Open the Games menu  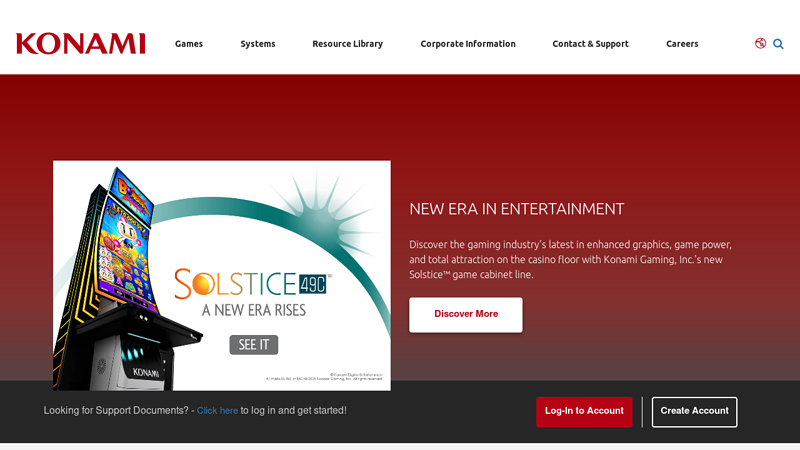click(x=189, y=44)
